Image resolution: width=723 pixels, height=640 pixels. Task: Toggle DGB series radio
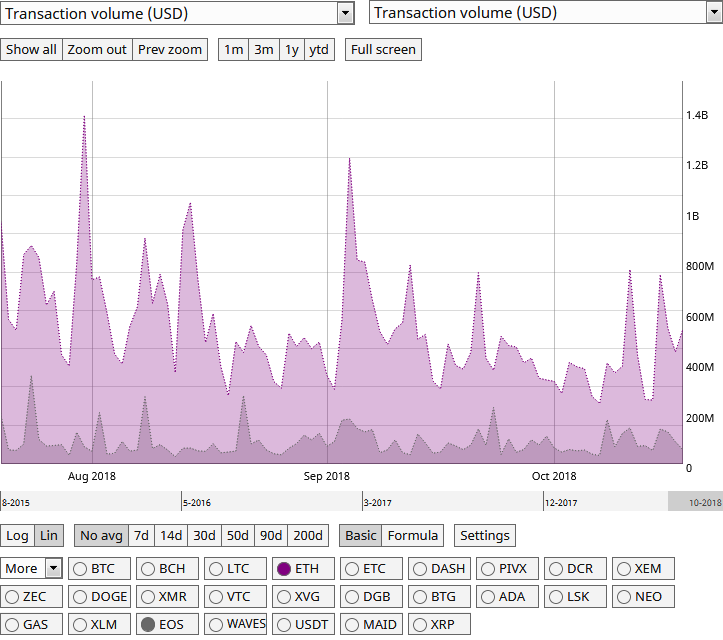coord(371,597)
